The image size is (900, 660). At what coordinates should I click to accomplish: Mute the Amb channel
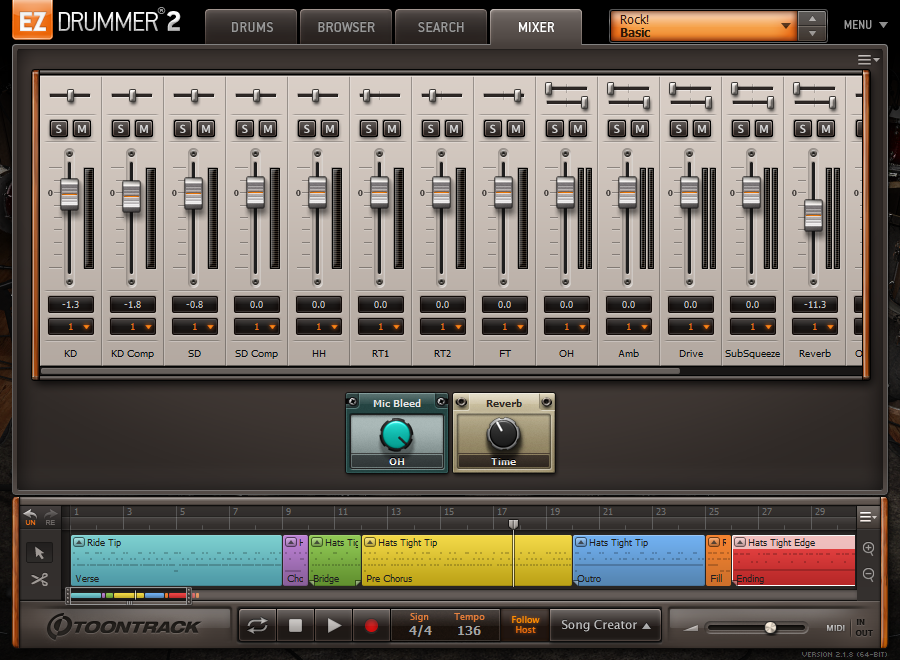pyautogui.click(x=640, y=129)
